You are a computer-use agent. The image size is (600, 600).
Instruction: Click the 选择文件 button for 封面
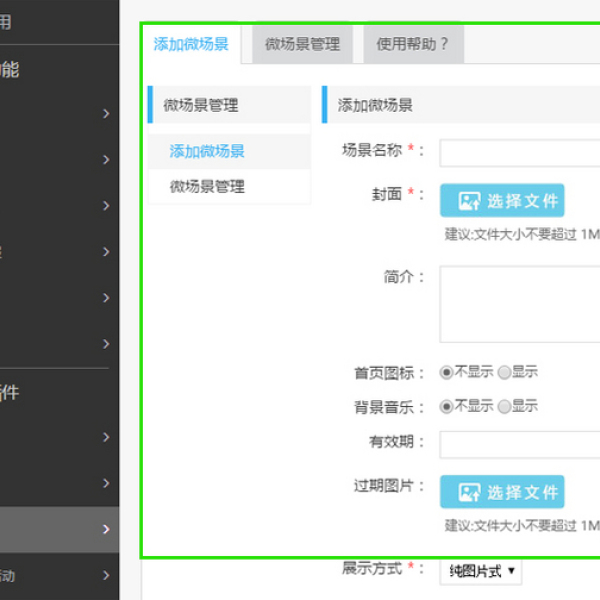pyautogui.click(x=502, y=201)
